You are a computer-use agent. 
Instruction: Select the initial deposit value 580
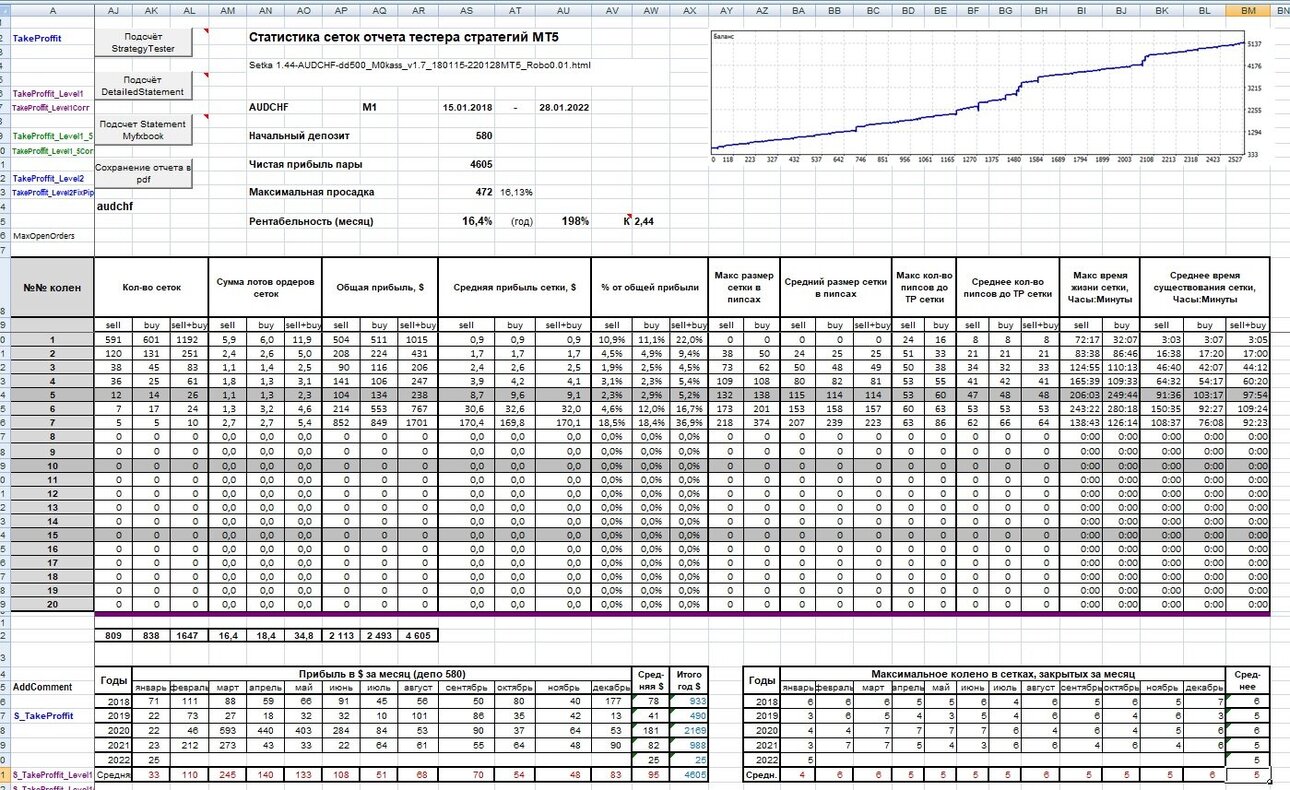coord(483,135)
